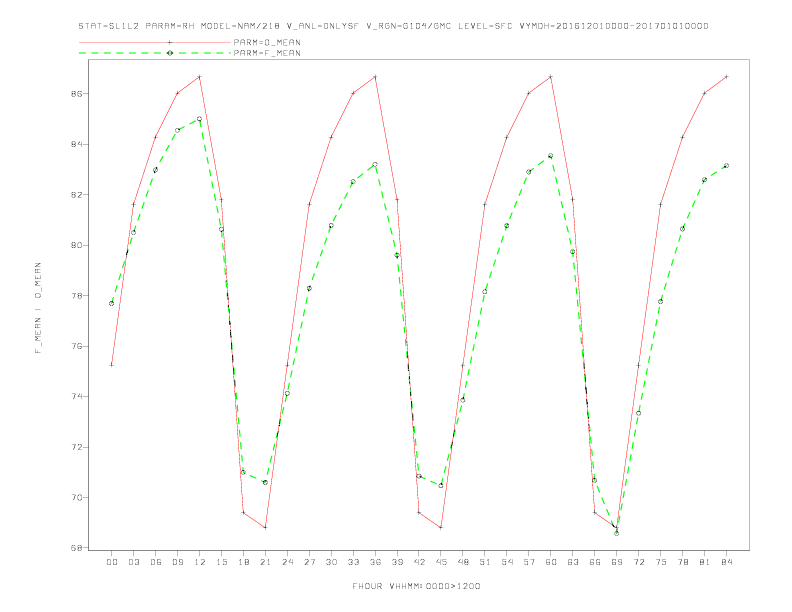Image resolution: width=792 pixels, height=612 pixels.
Task: Click x-axis tick label 48
Action: (x=463, y=562)
